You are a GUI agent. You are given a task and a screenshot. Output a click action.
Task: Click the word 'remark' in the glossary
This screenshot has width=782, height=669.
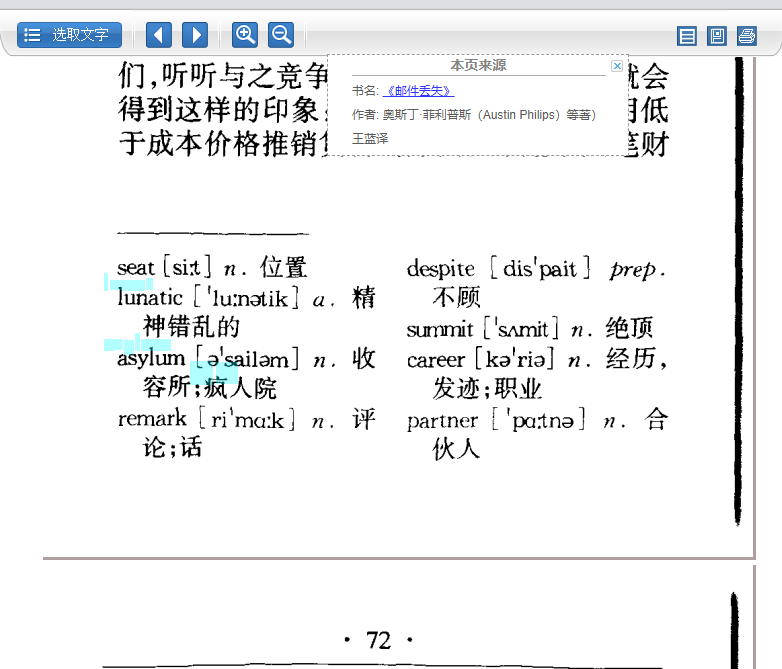click(152, 419)
